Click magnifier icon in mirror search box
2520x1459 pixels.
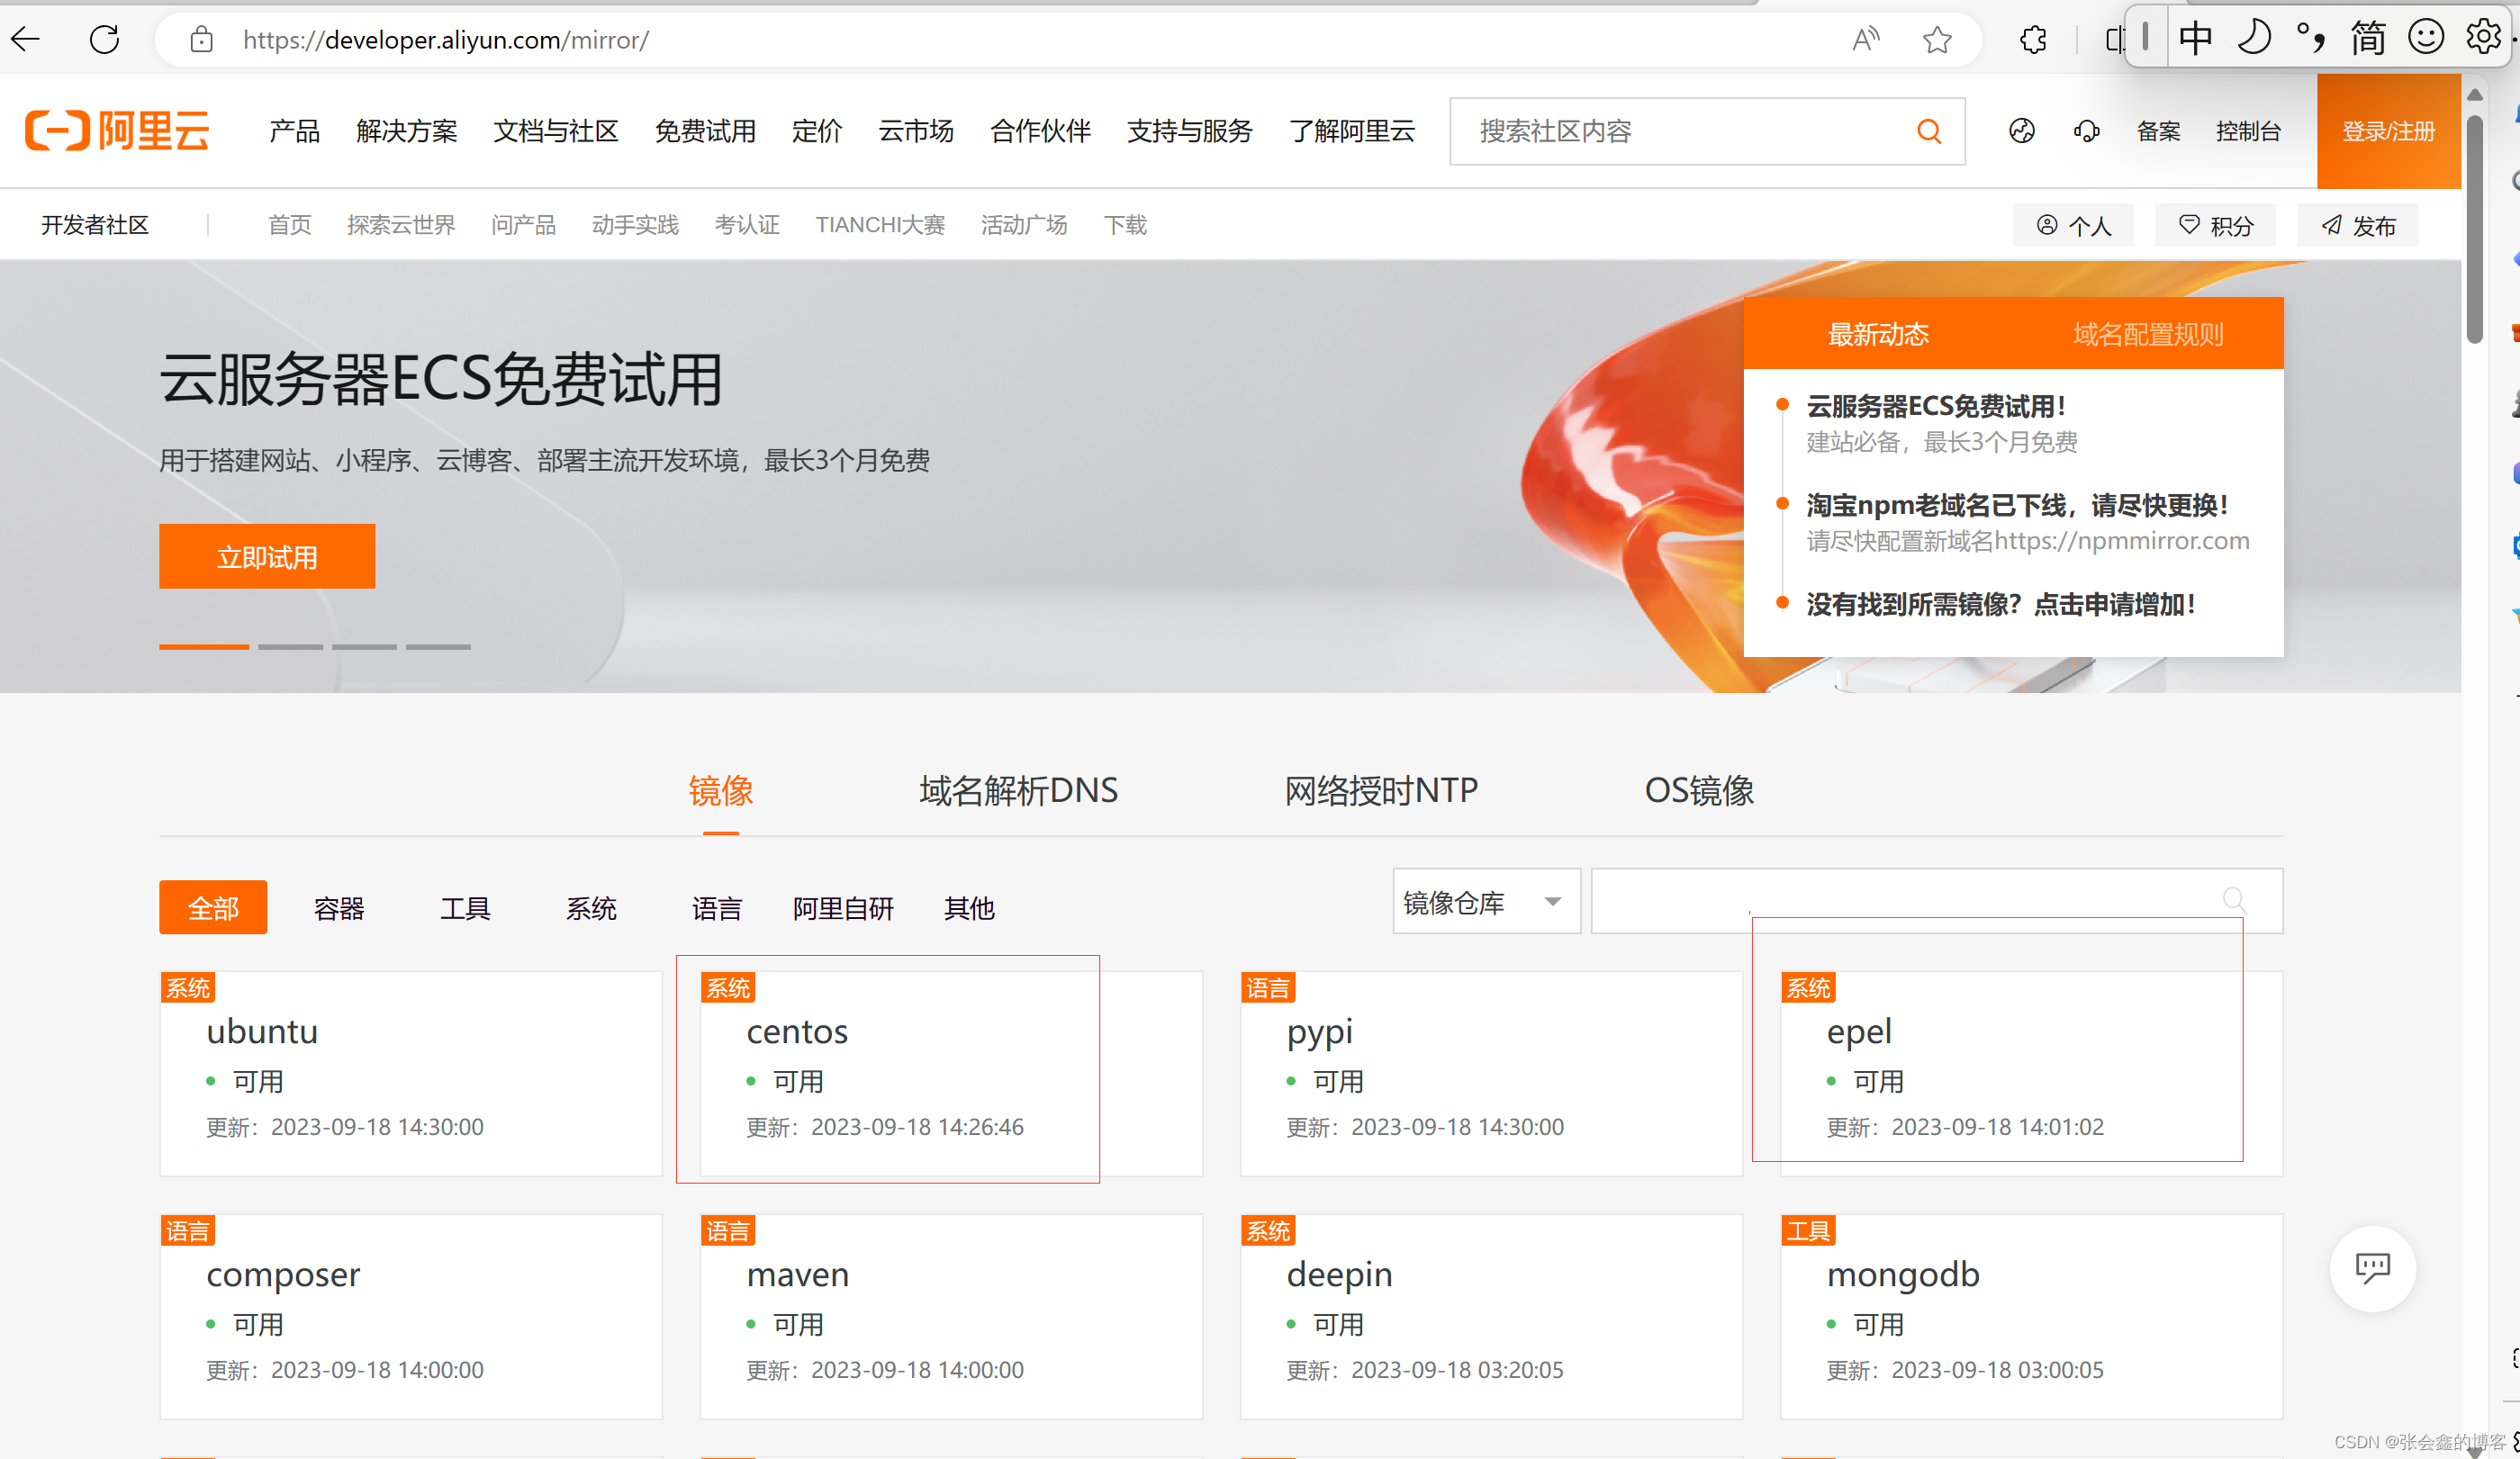(x=2234, y=900)
